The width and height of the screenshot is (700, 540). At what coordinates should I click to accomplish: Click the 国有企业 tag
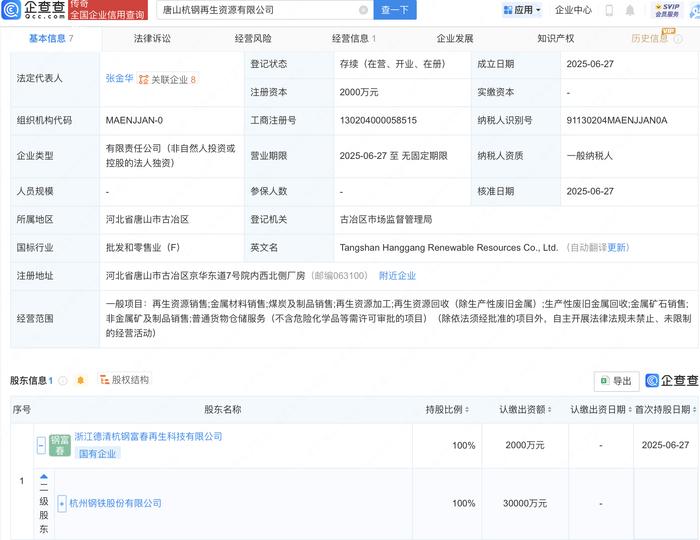[97, 454]
